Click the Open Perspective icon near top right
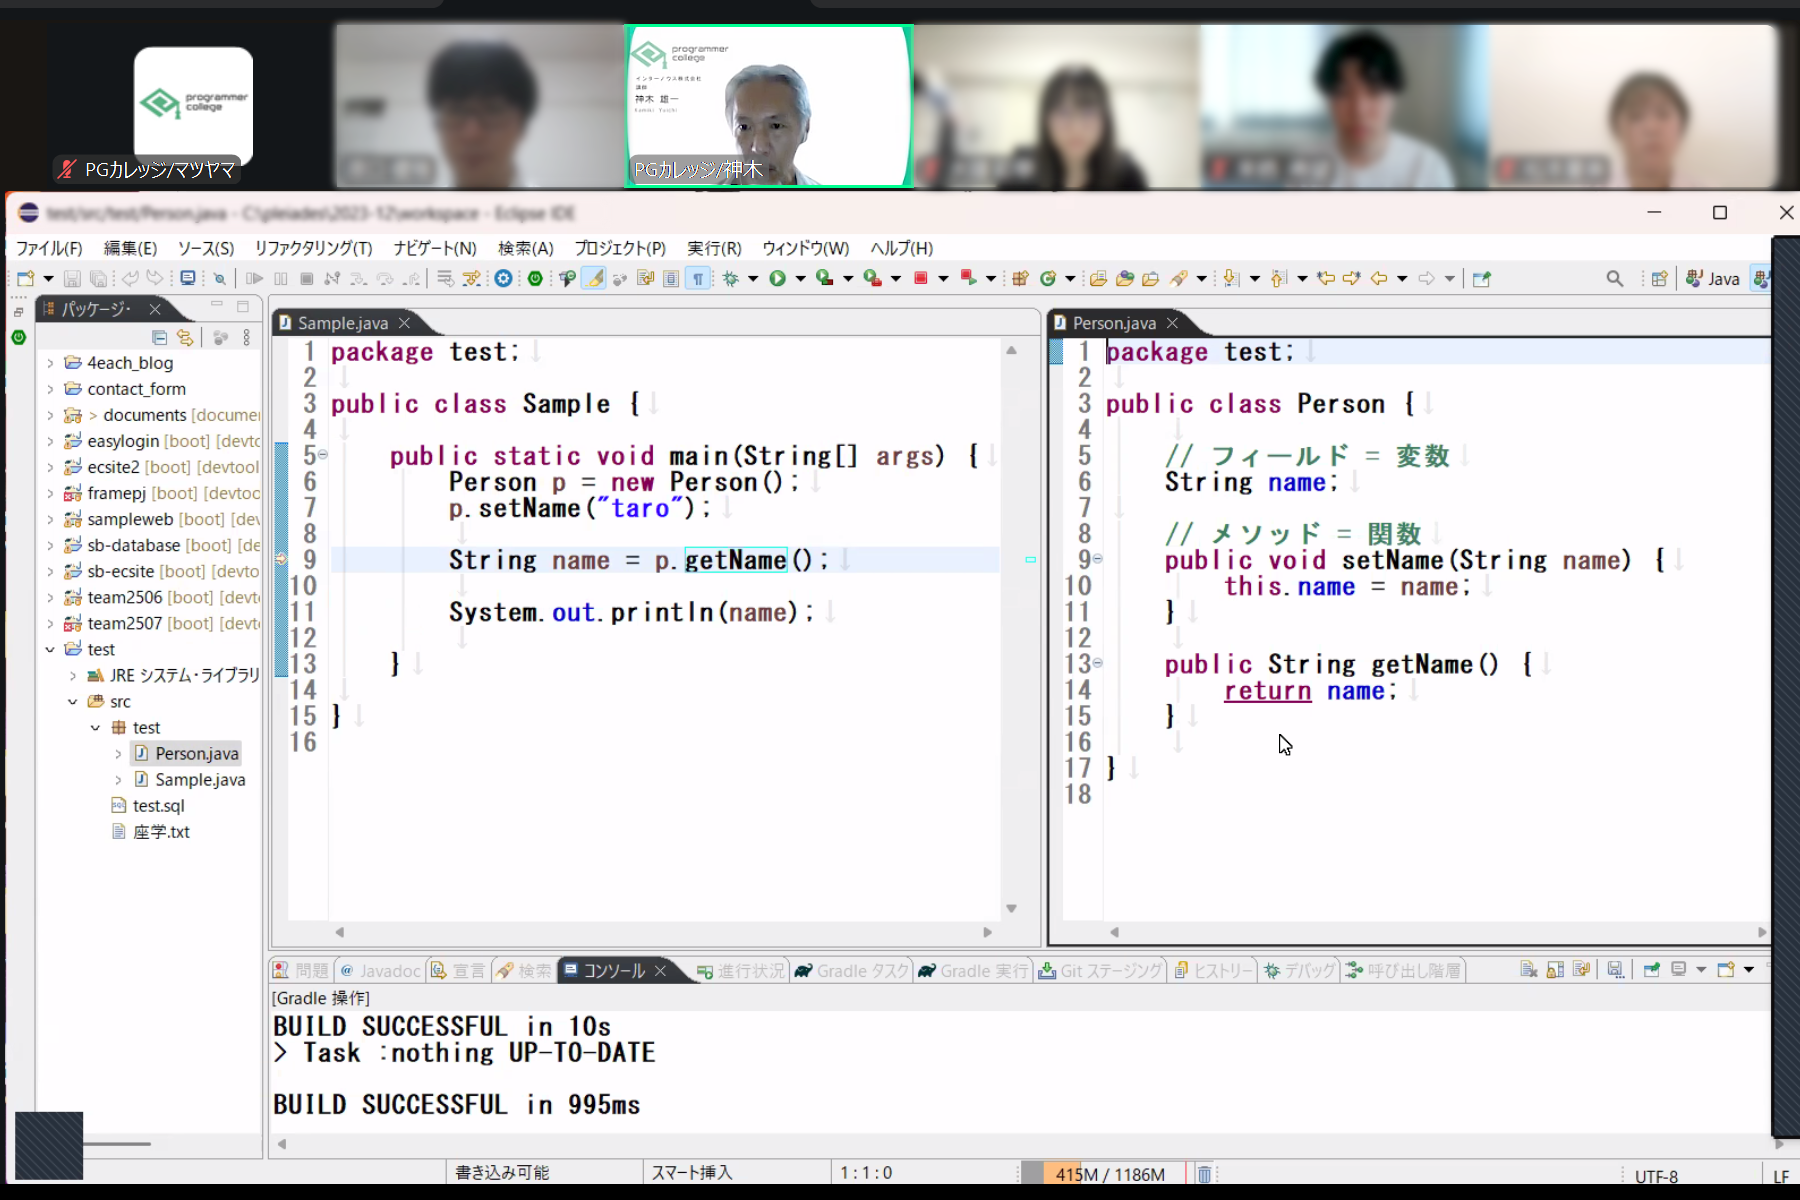Viewport: 1800px width, 1200px height. tap(1660, 278)
